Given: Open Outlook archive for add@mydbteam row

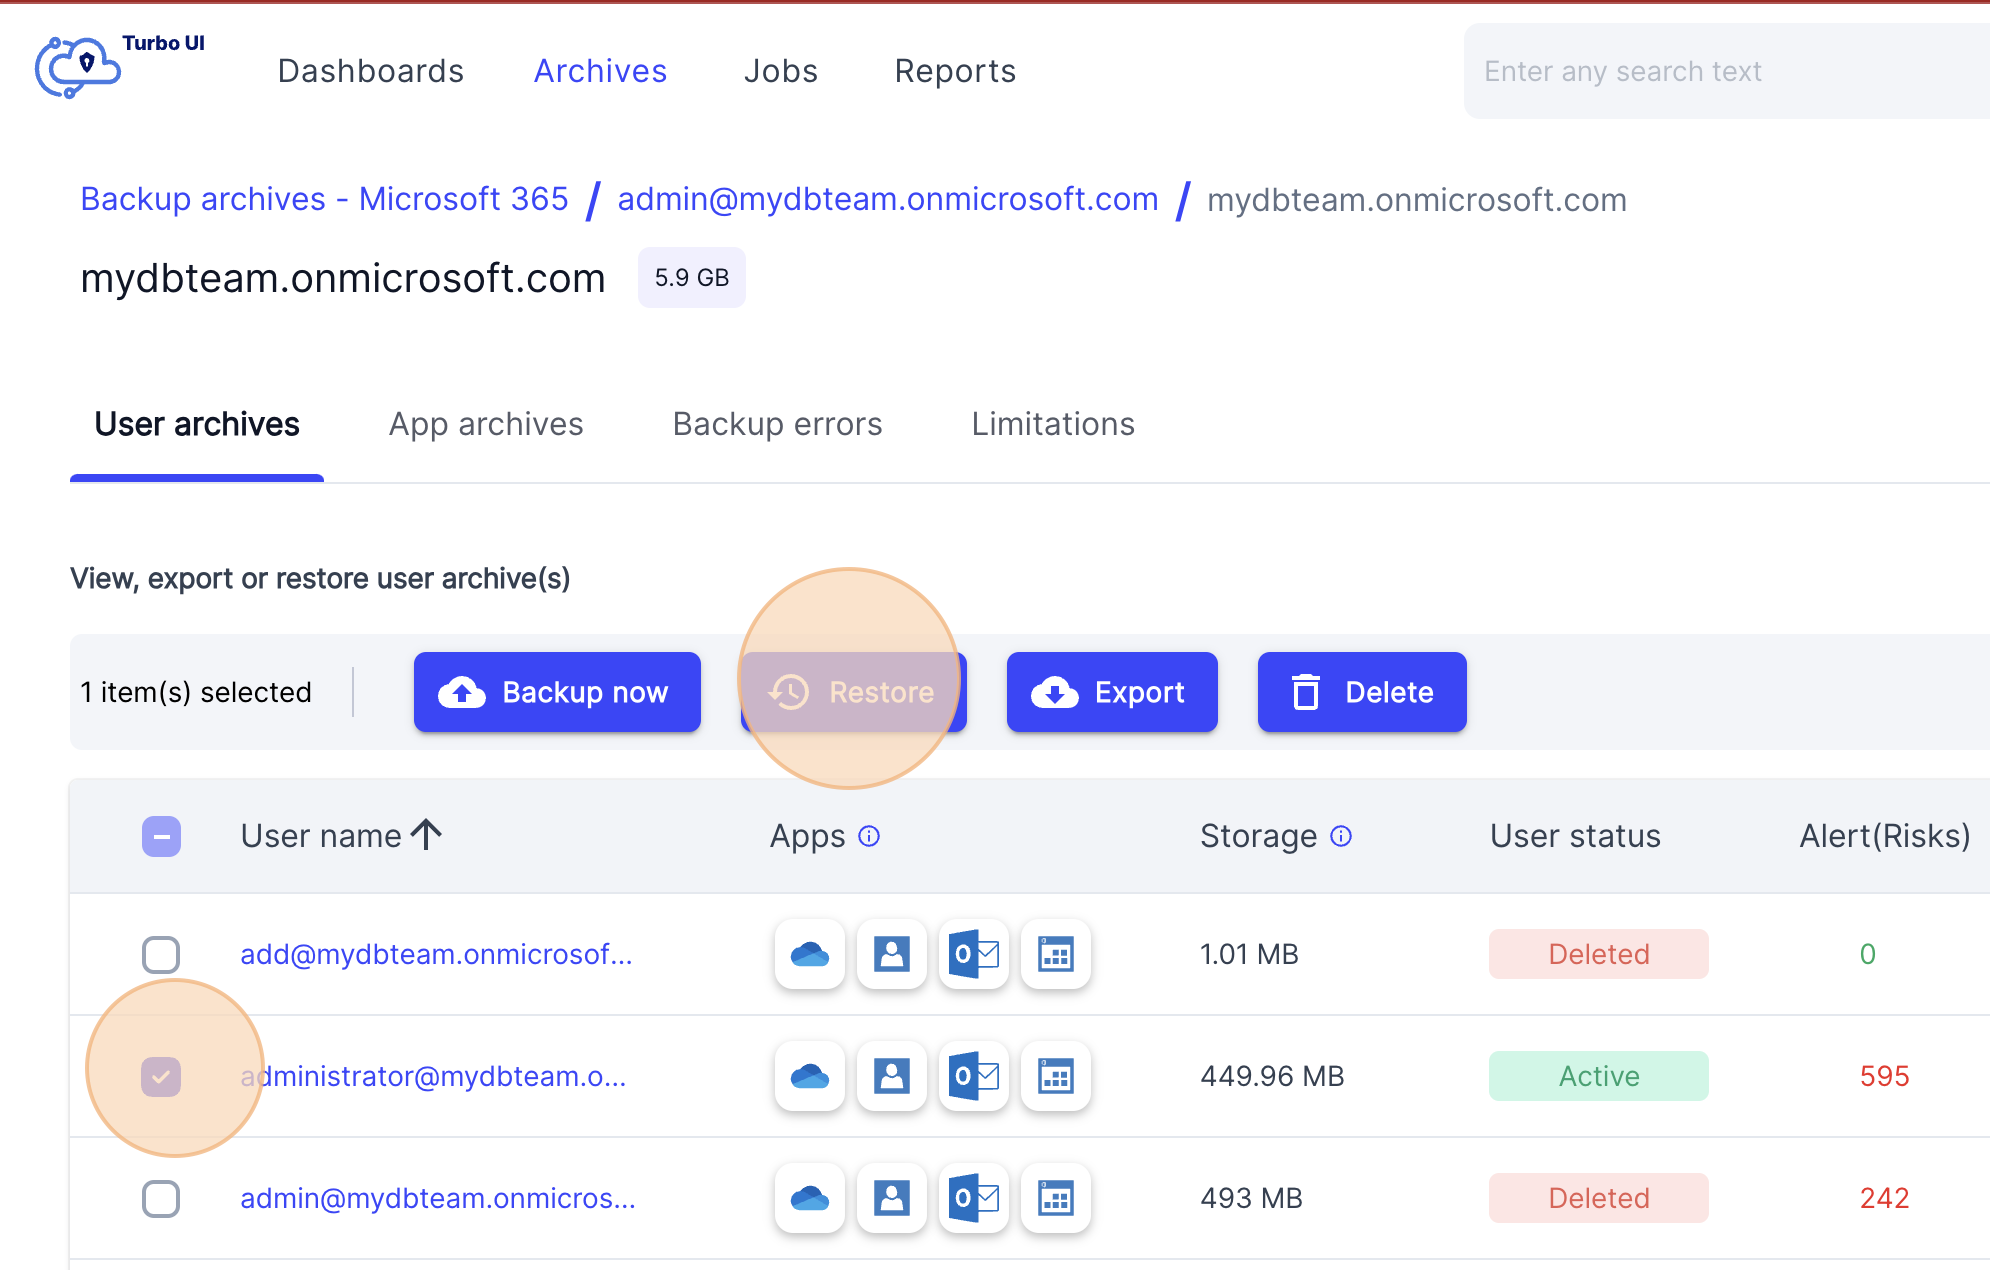Looking at the screenshot, I should click(973, 955).
